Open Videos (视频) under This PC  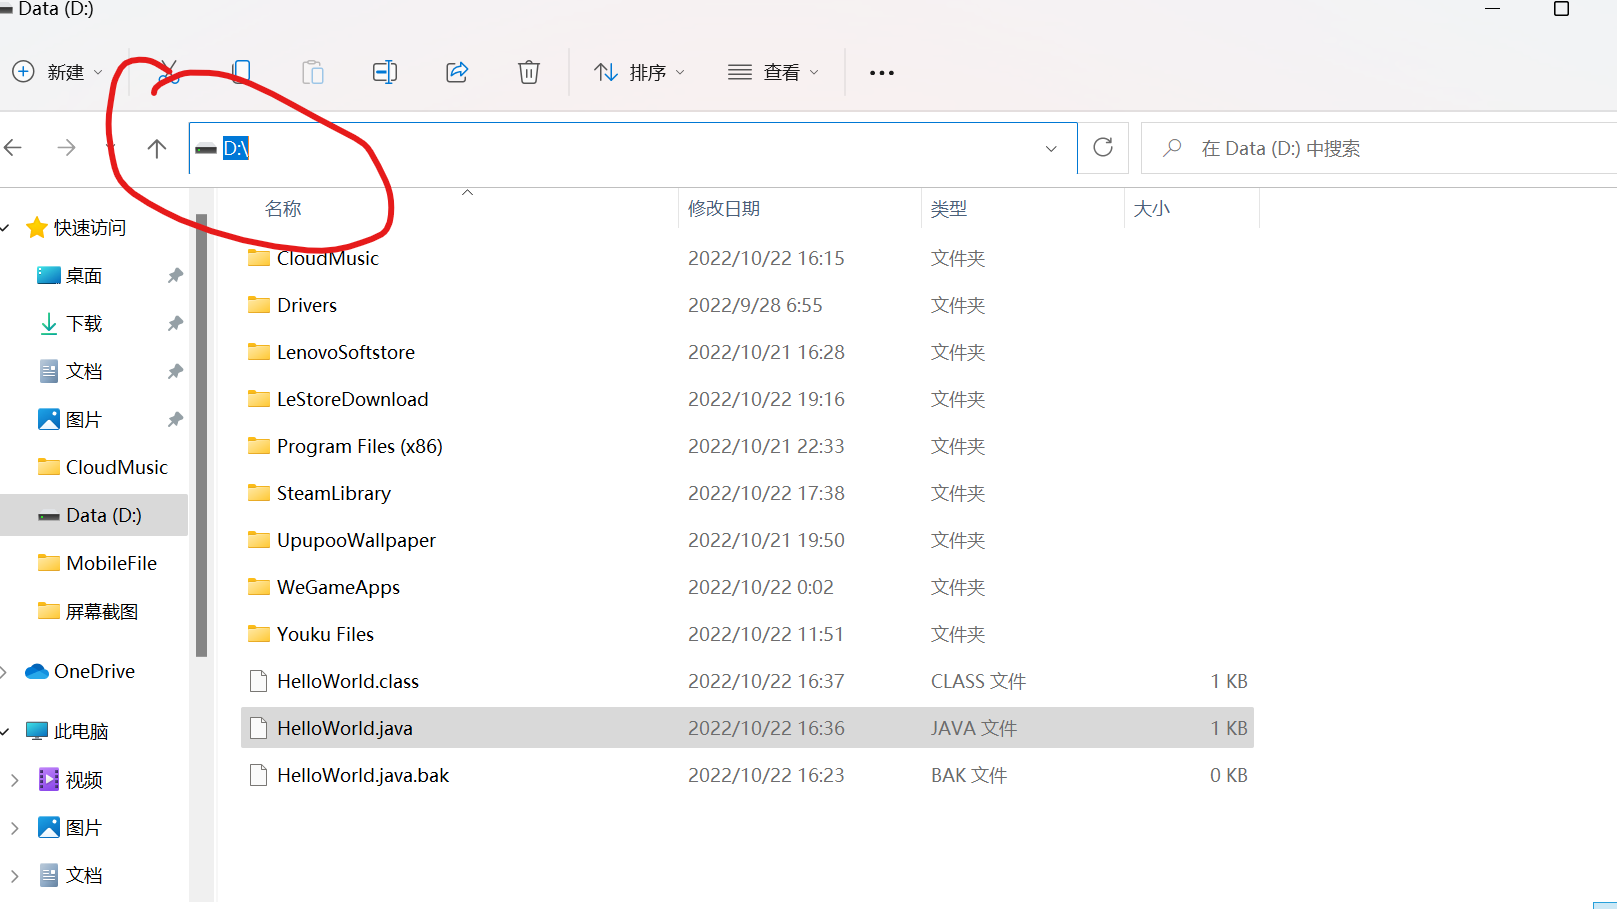point(70,779)
